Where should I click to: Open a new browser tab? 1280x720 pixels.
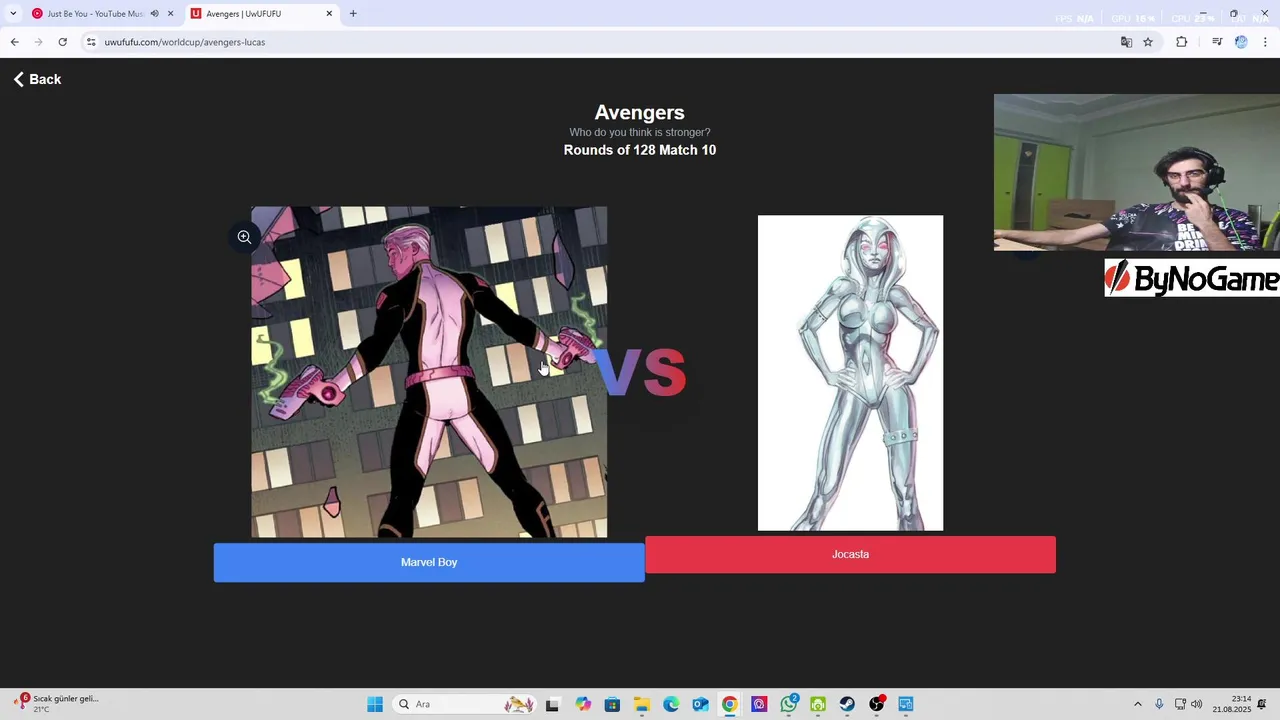(353, 14)
